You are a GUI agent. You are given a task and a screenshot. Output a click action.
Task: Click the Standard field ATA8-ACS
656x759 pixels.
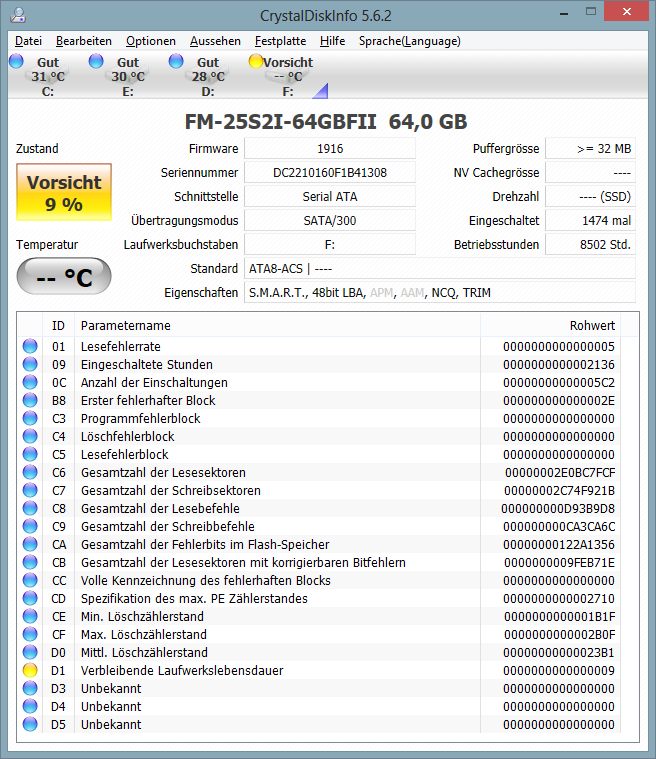(440, 269)
